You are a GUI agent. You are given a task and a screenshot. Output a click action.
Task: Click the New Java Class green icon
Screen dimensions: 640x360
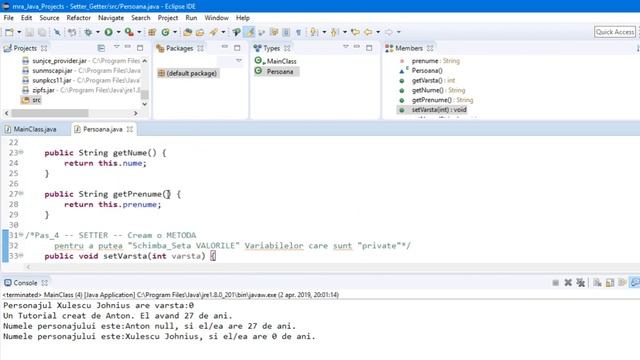pos(165,32)
